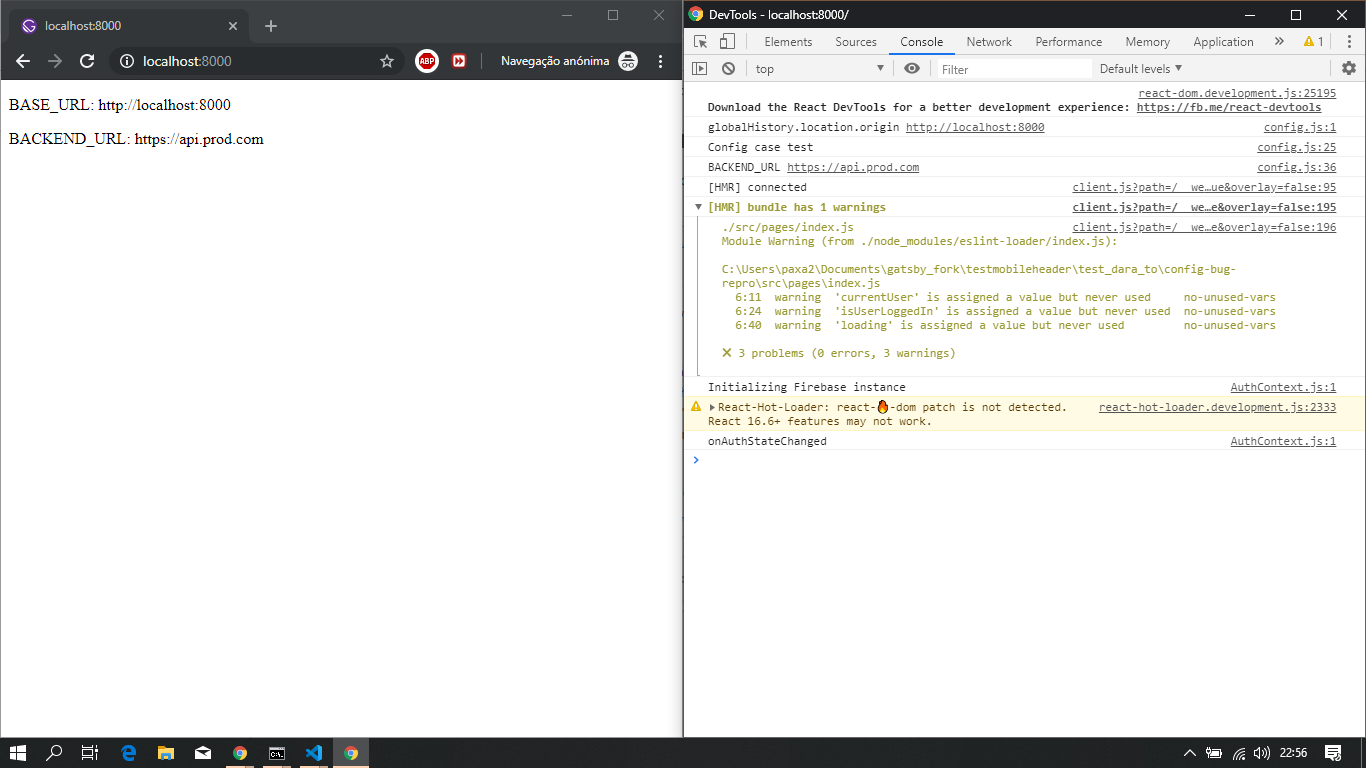Switch to the Network tab
The width and height of the screenshot is (1366, 768).
click(x=988, y=42)
